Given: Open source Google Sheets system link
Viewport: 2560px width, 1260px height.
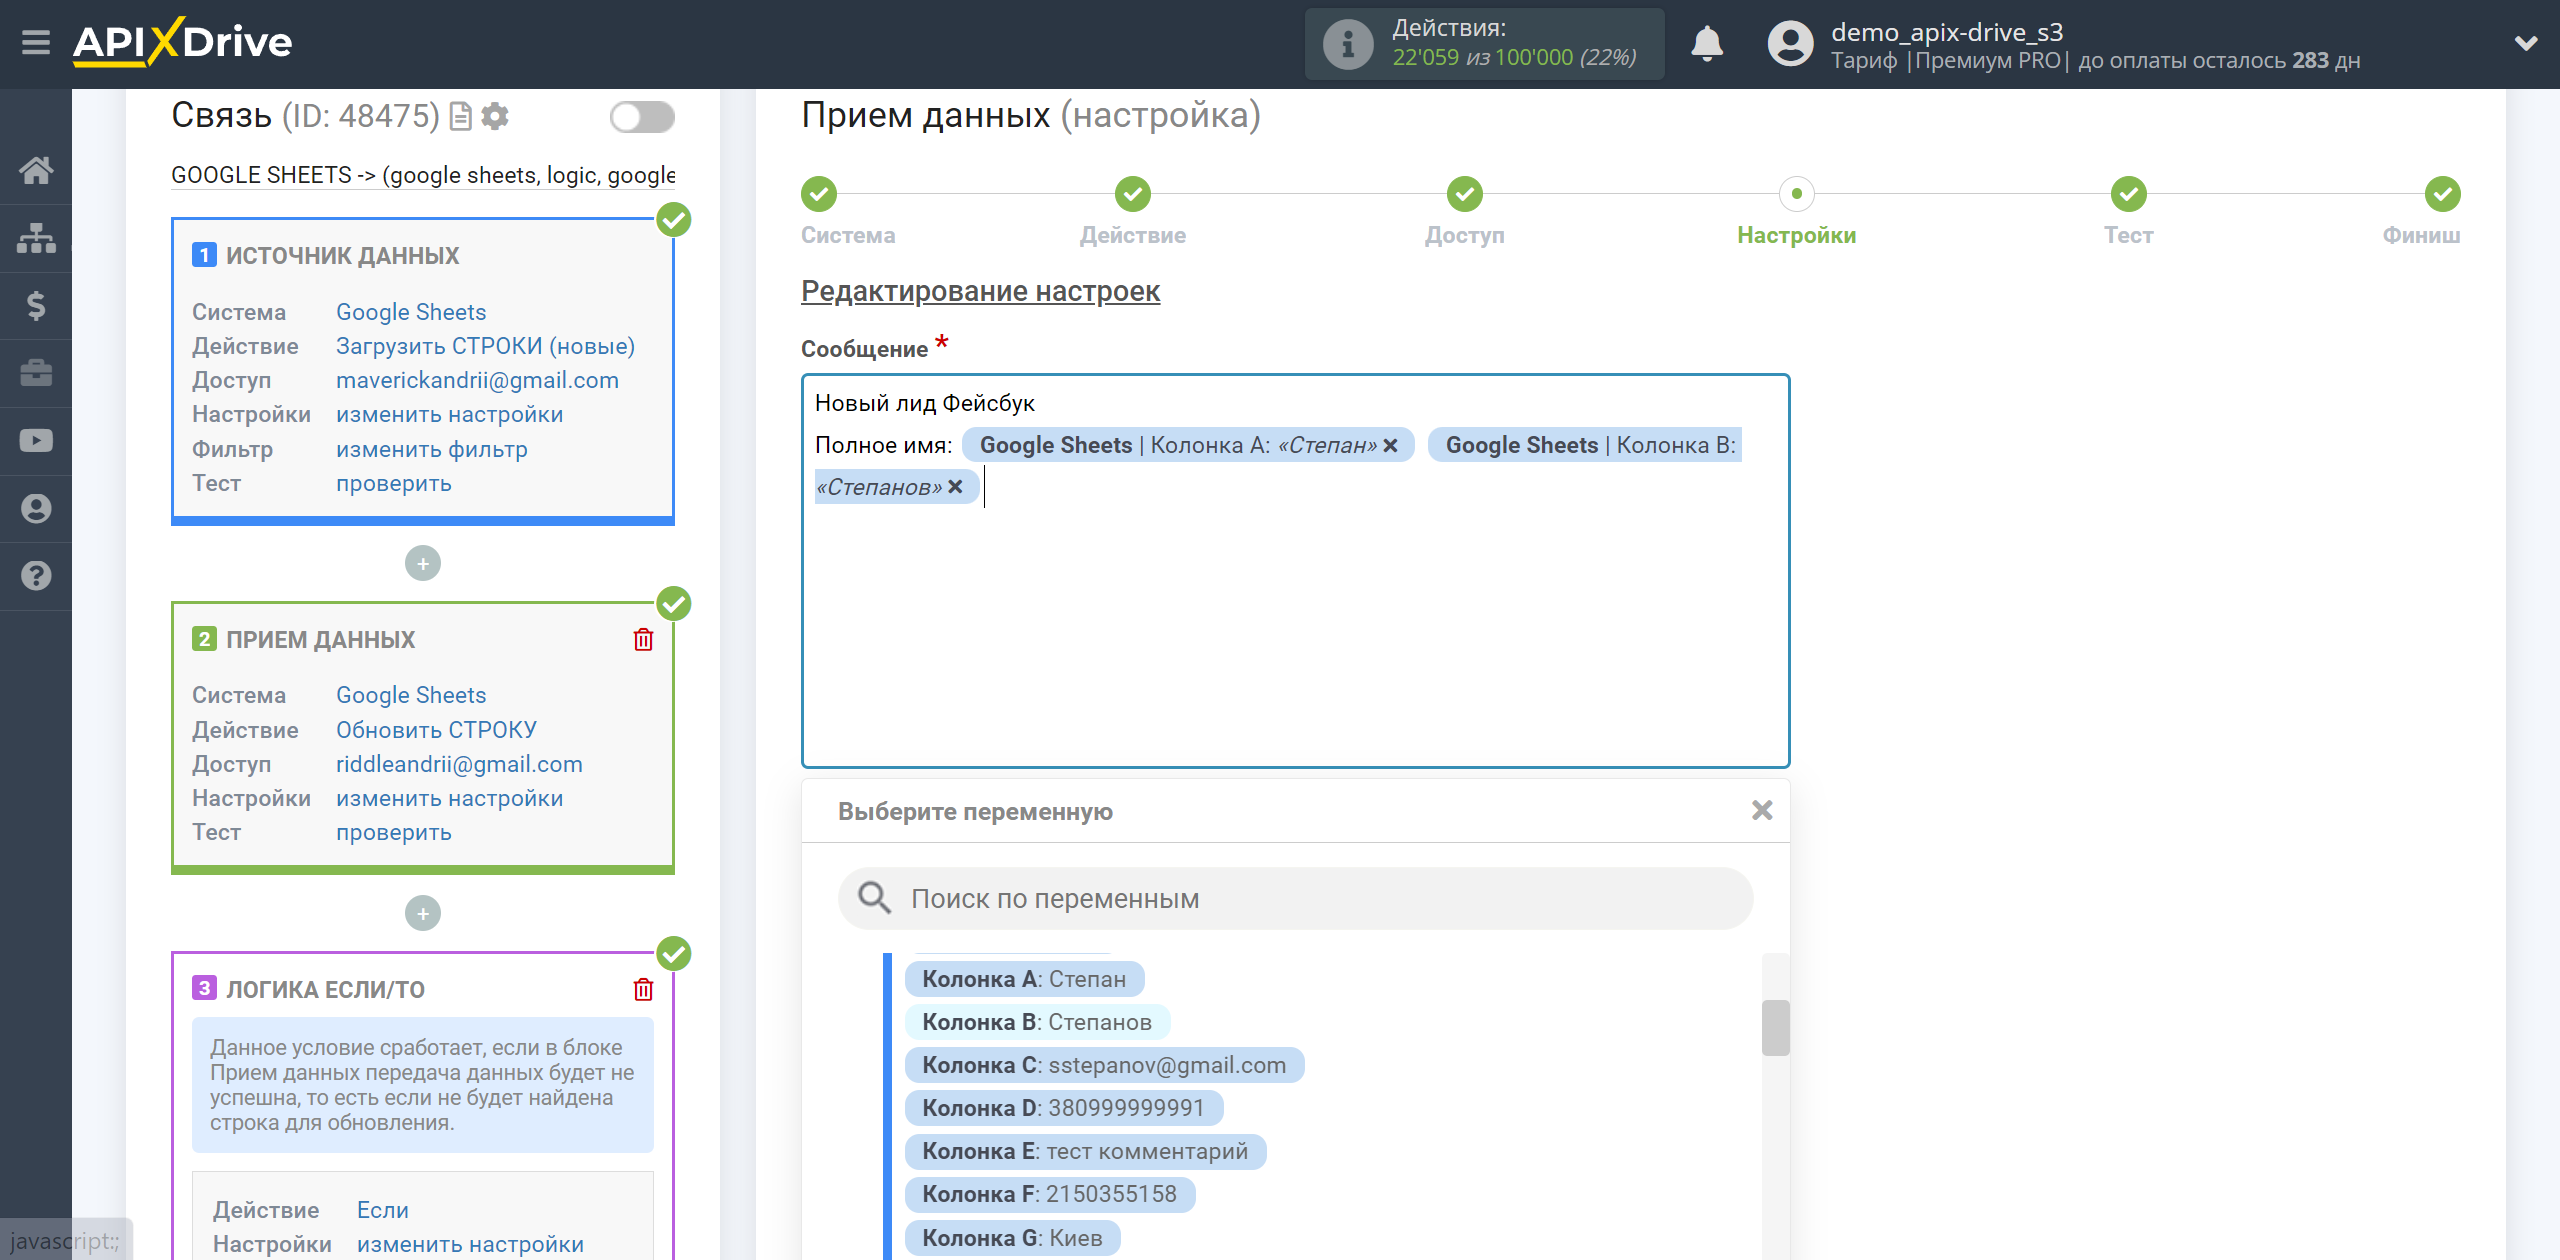Looking at the screenshot, I should click(411, 312).
